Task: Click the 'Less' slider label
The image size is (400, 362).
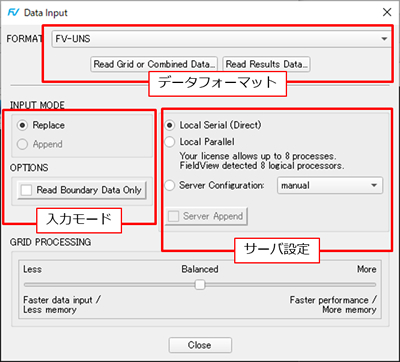Action: (32, 269)
